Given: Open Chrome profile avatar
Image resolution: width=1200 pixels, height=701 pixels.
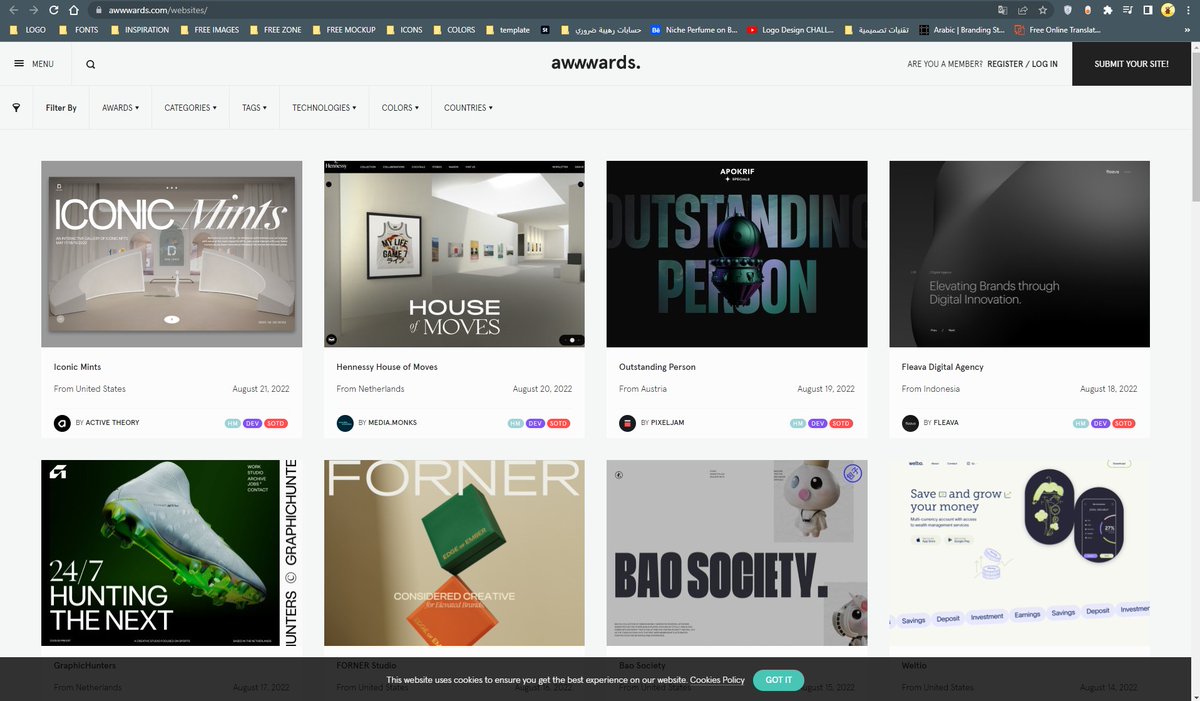Looking at the screenshot, I should point(1168,10).
